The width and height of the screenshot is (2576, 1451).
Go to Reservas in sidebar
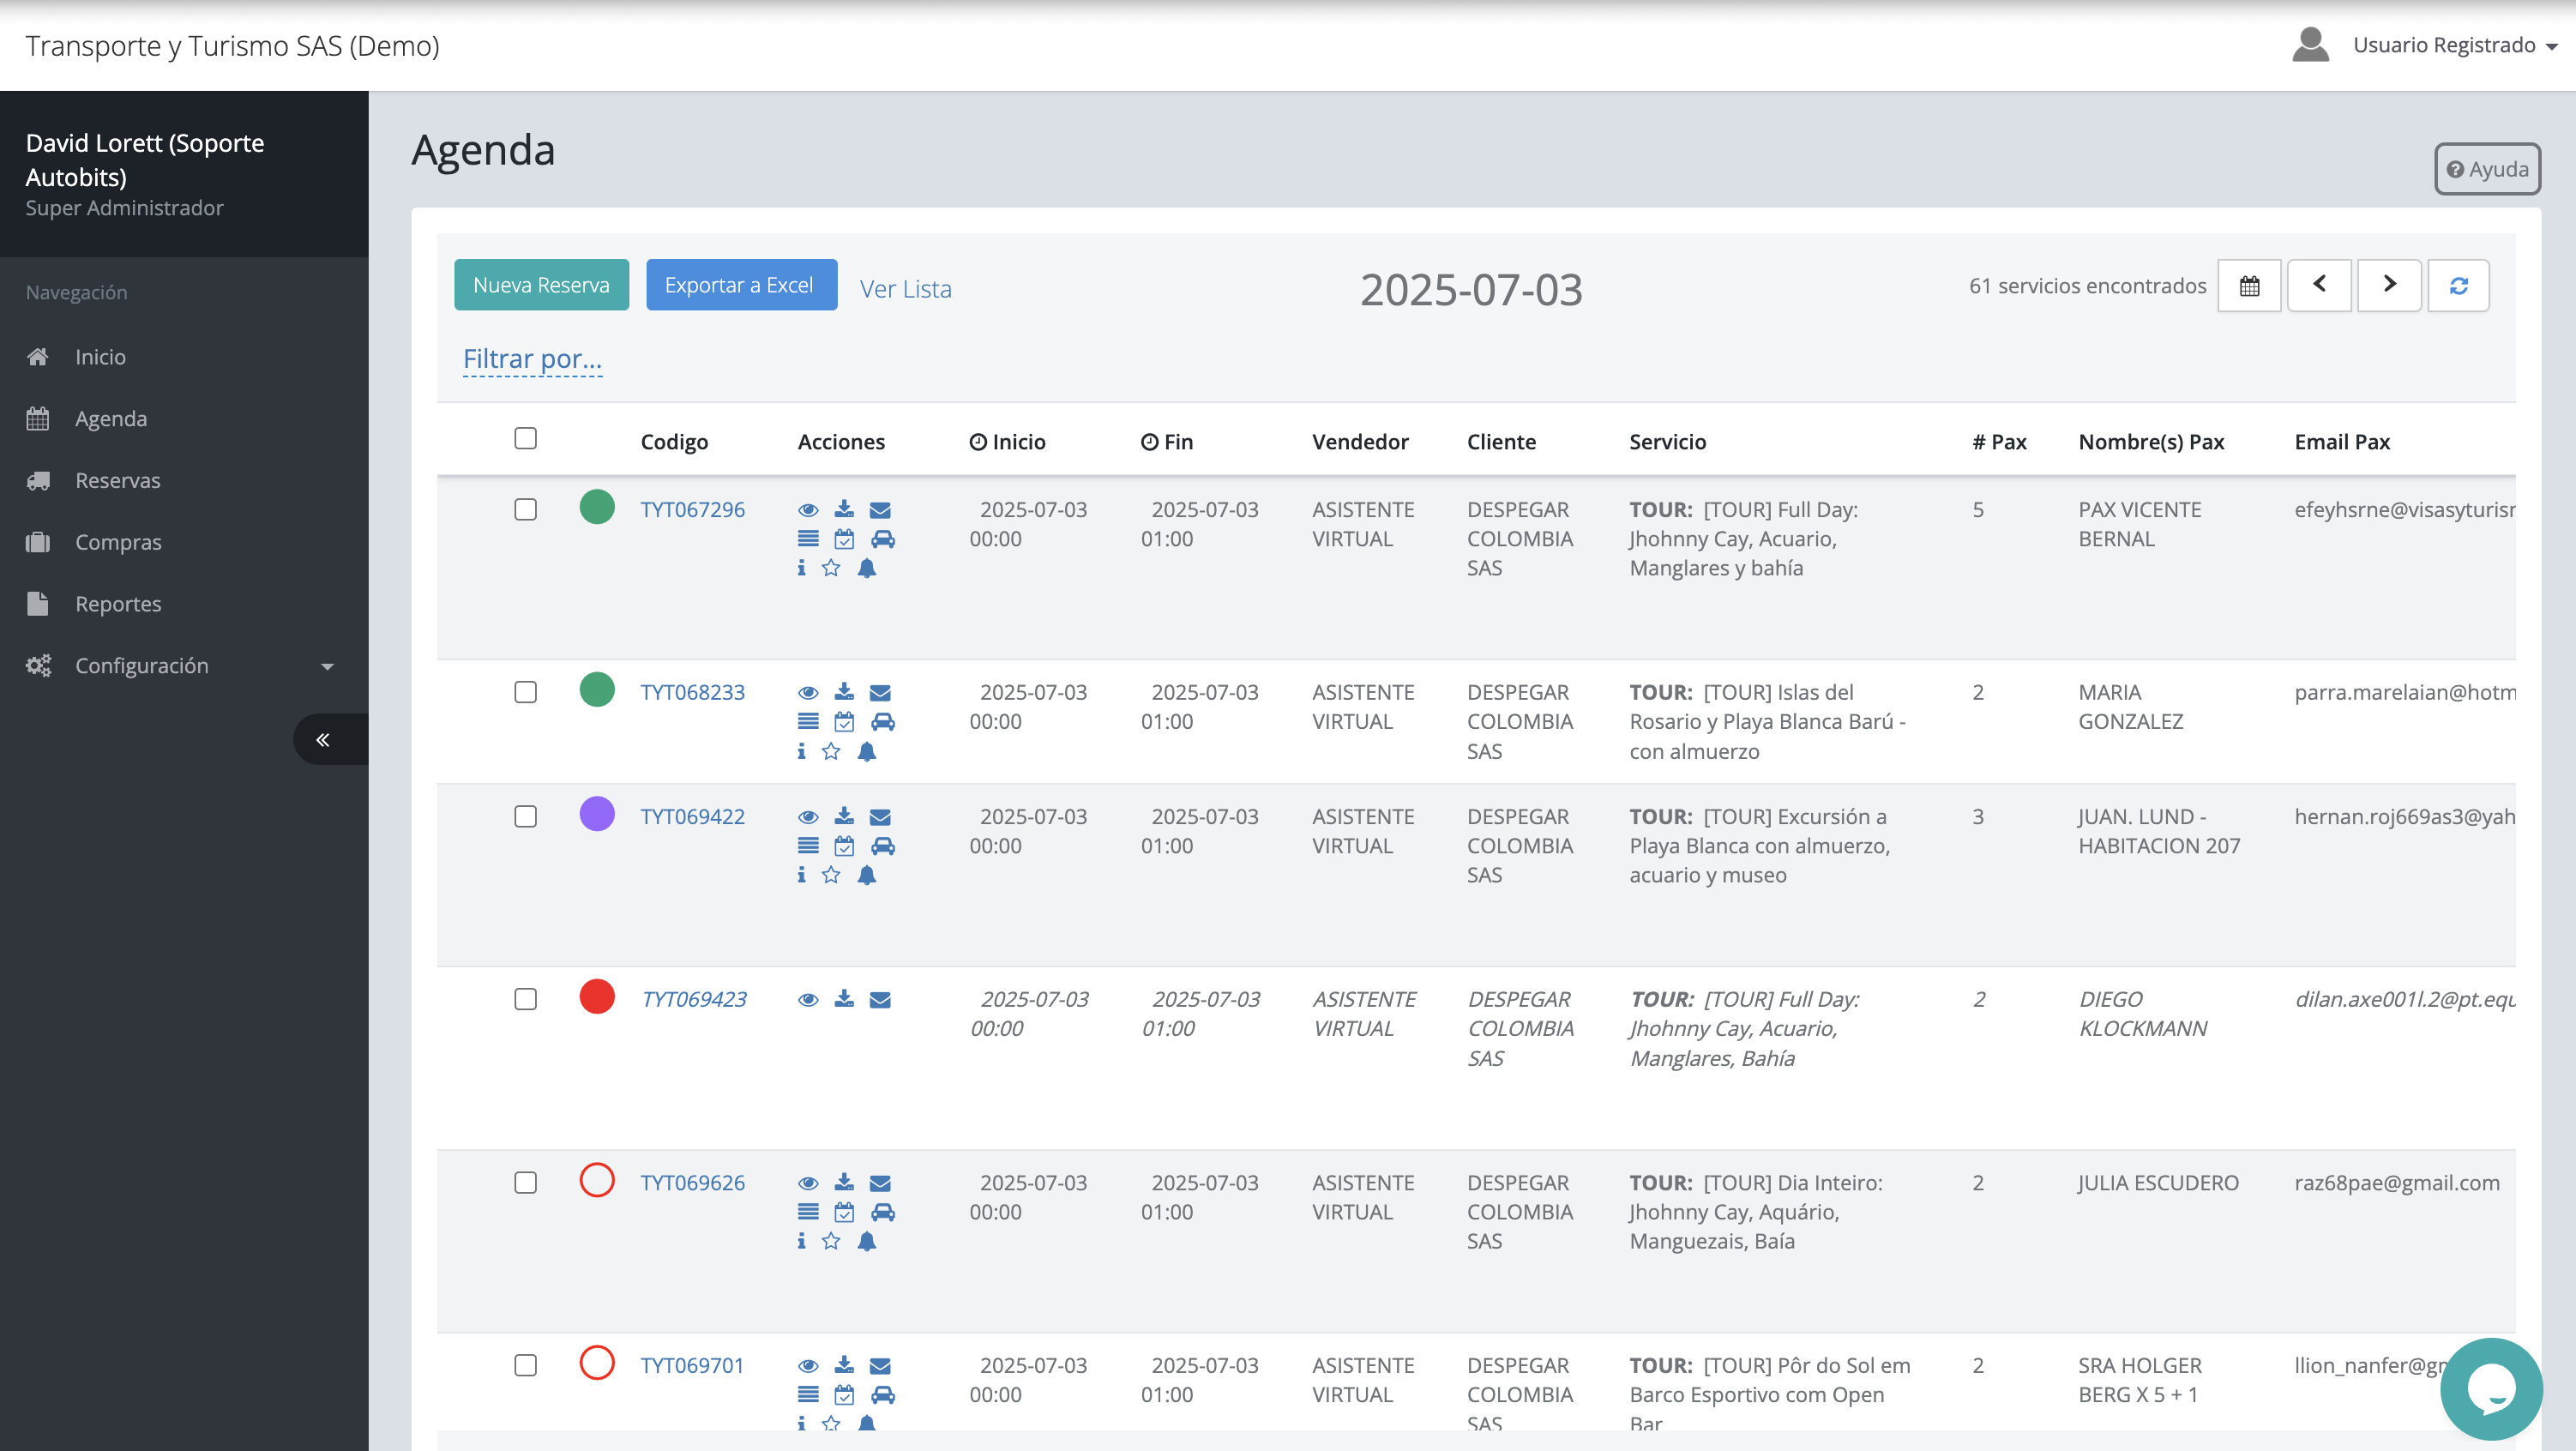pyautogui.click(x=117, y=481)
